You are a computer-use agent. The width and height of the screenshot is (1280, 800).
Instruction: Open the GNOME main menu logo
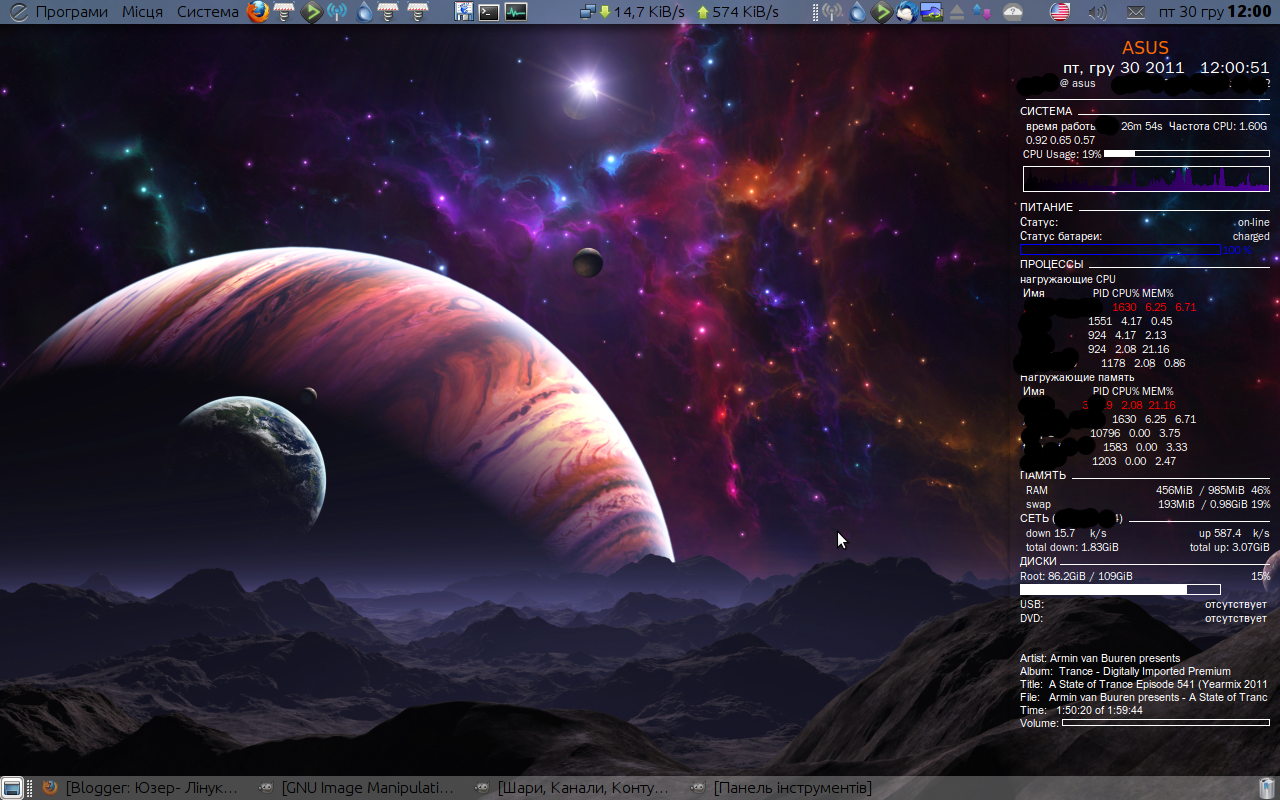click(x=18, y=12)
